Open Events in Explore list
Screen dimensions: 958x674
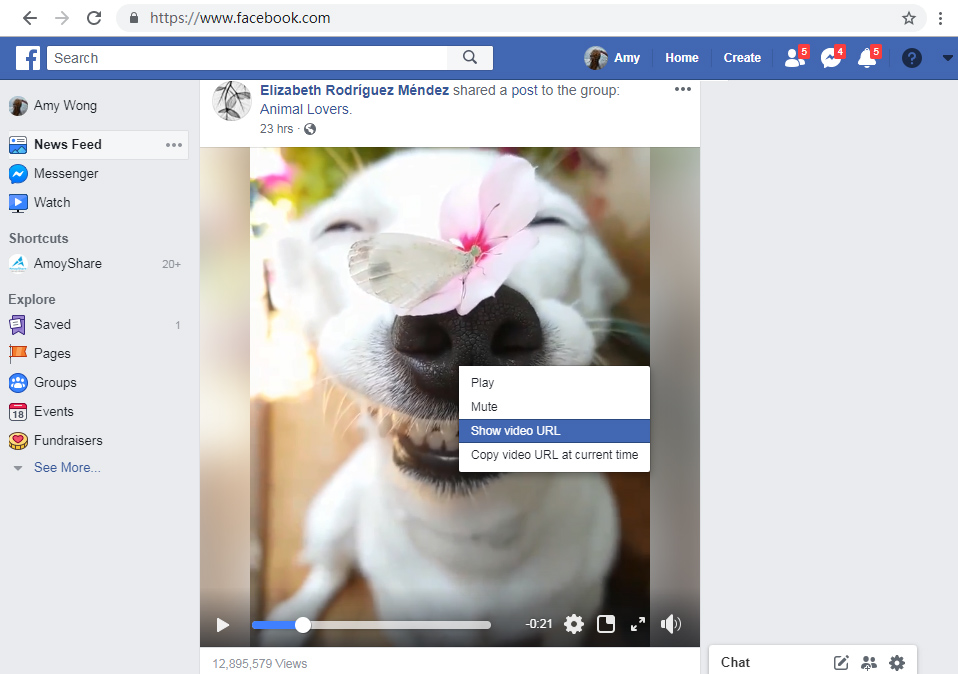point(42,411)
